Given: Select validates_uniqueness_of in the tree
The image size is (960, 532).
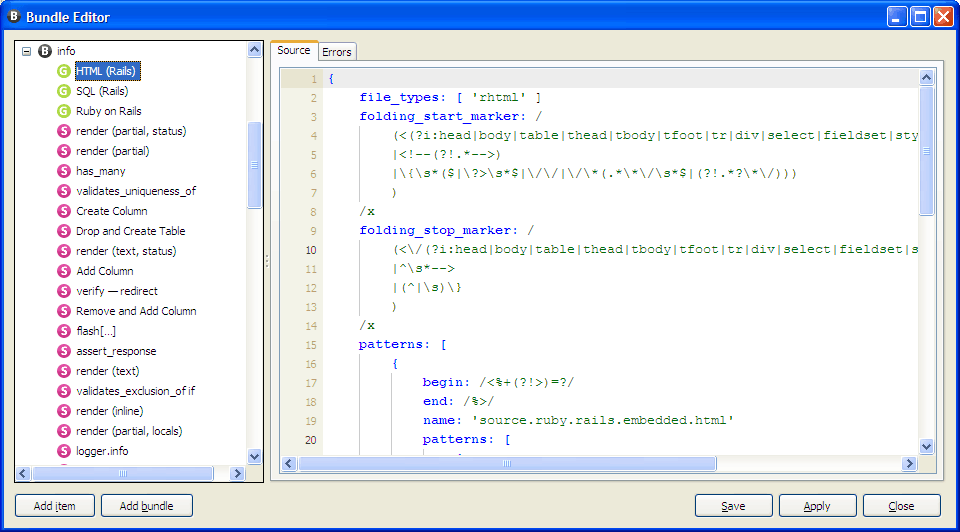Looking at the screenshot, I should point(136,191).
